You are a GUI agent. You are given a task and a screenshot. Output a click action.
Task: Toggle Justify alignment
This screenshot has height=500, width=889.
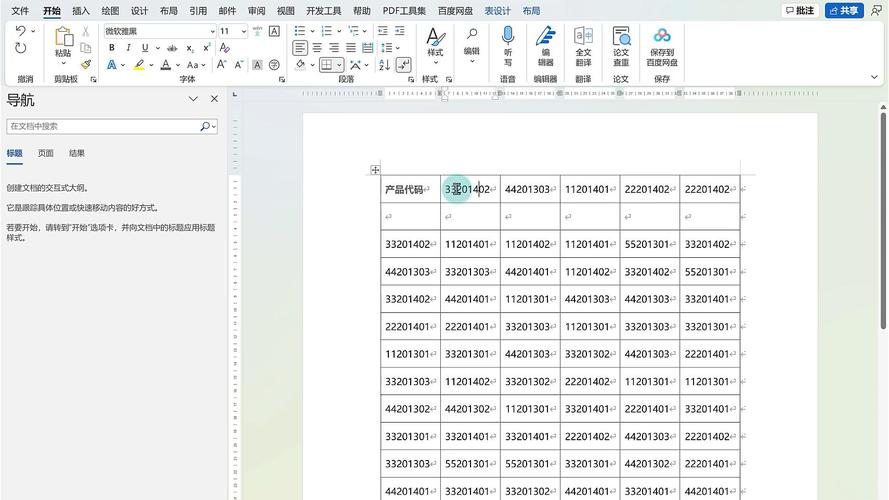tap(351, 48)
